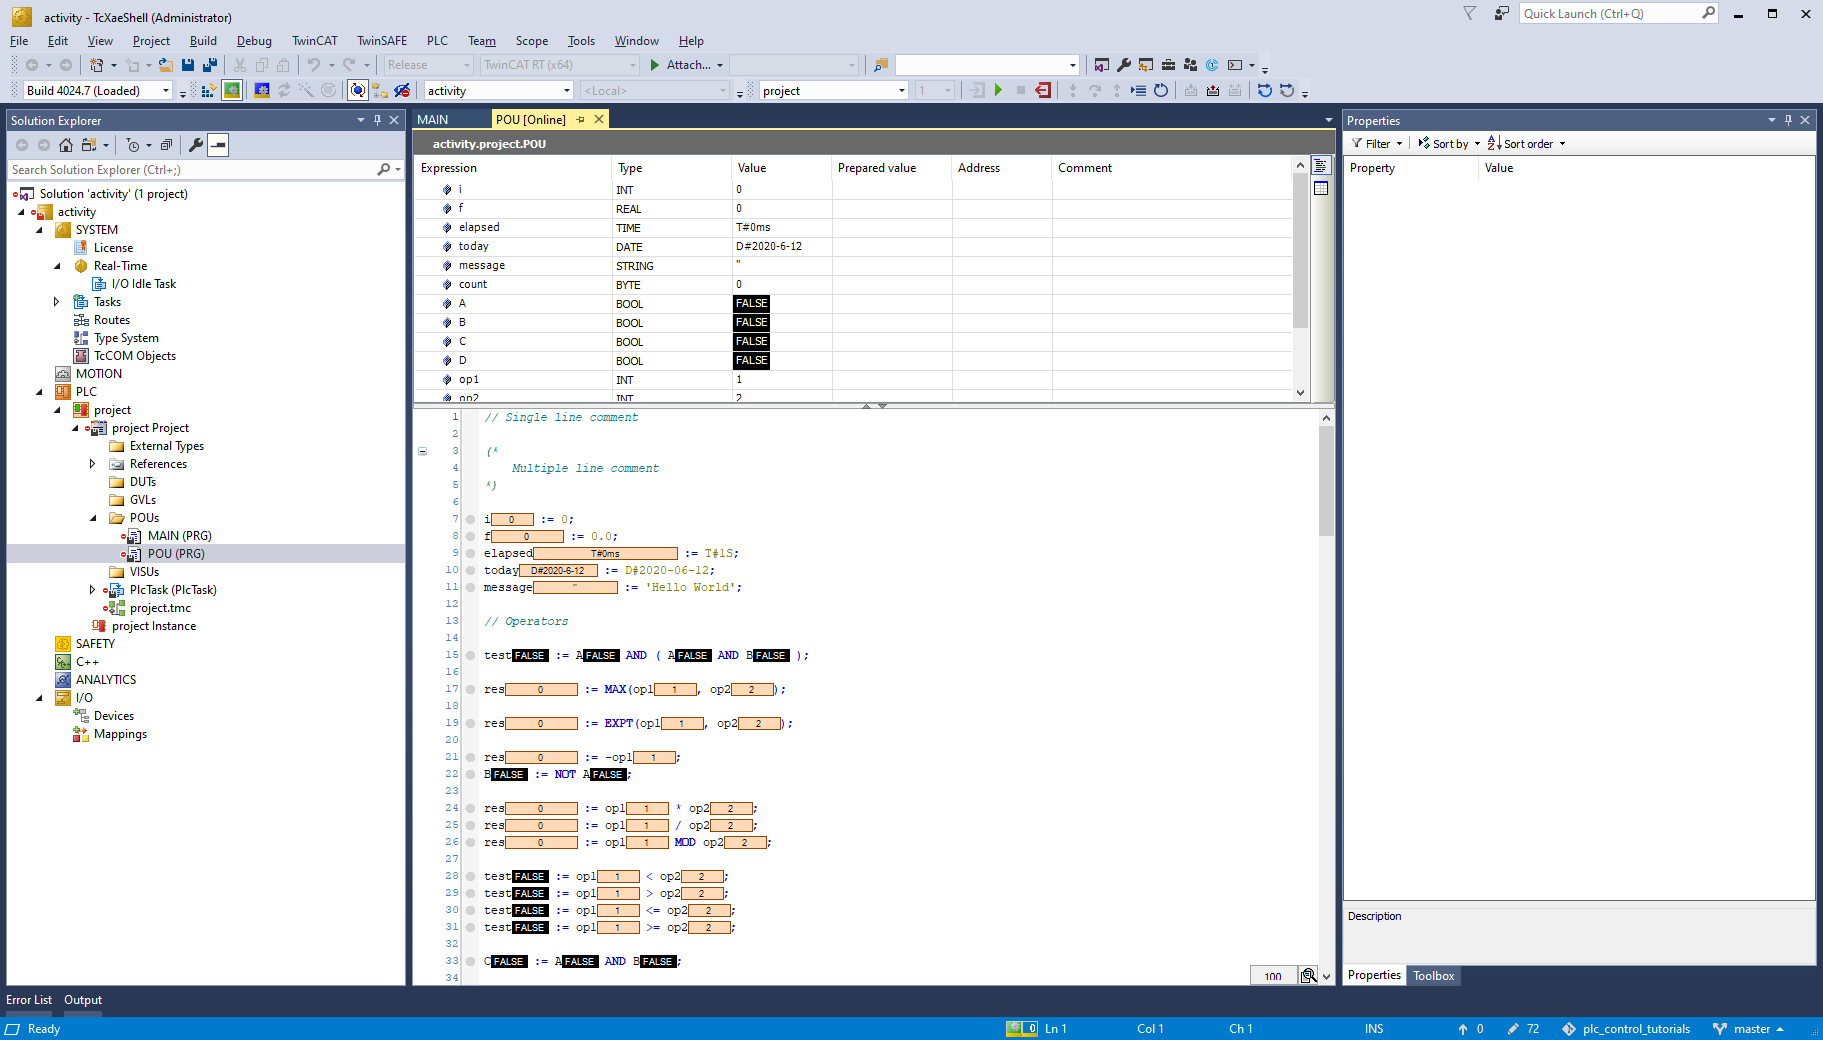This screenshot has width=1823, height=1040.
Task: Click the red PLC Logout icon
Action: coord(1043,91)
